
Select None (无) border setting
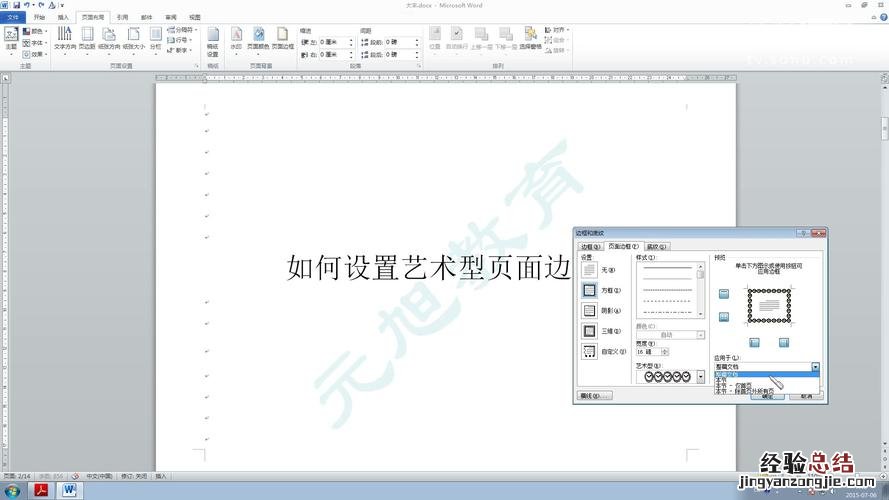coord(599,270)
